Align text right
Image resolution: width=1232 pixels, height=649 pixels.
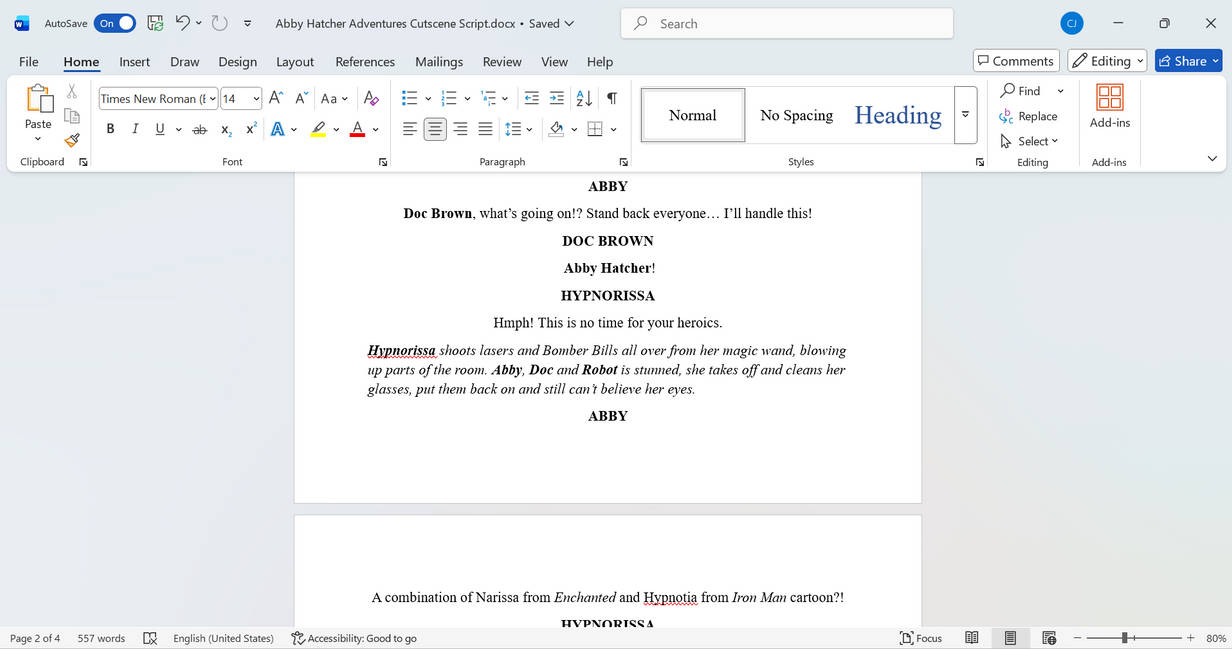click(460, 129)
